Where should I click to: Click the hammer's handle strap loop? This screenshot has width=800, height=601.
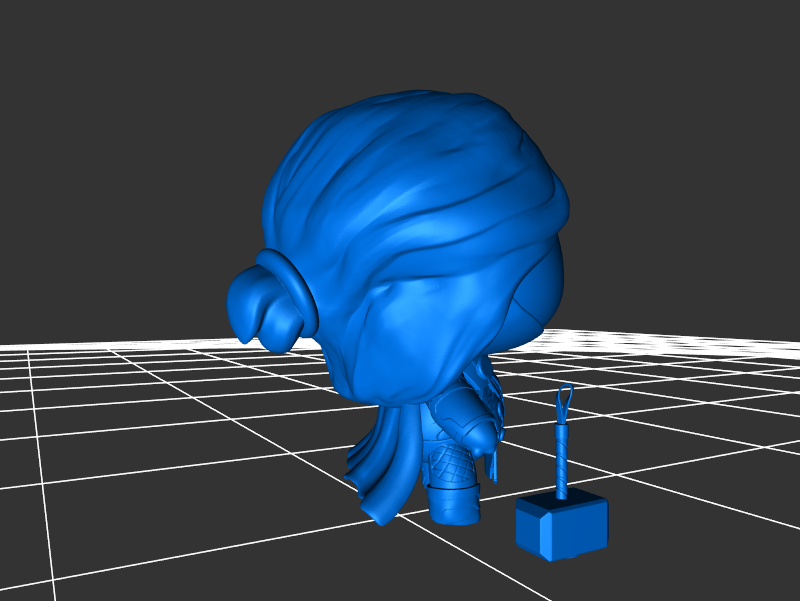tap(564, 403)
